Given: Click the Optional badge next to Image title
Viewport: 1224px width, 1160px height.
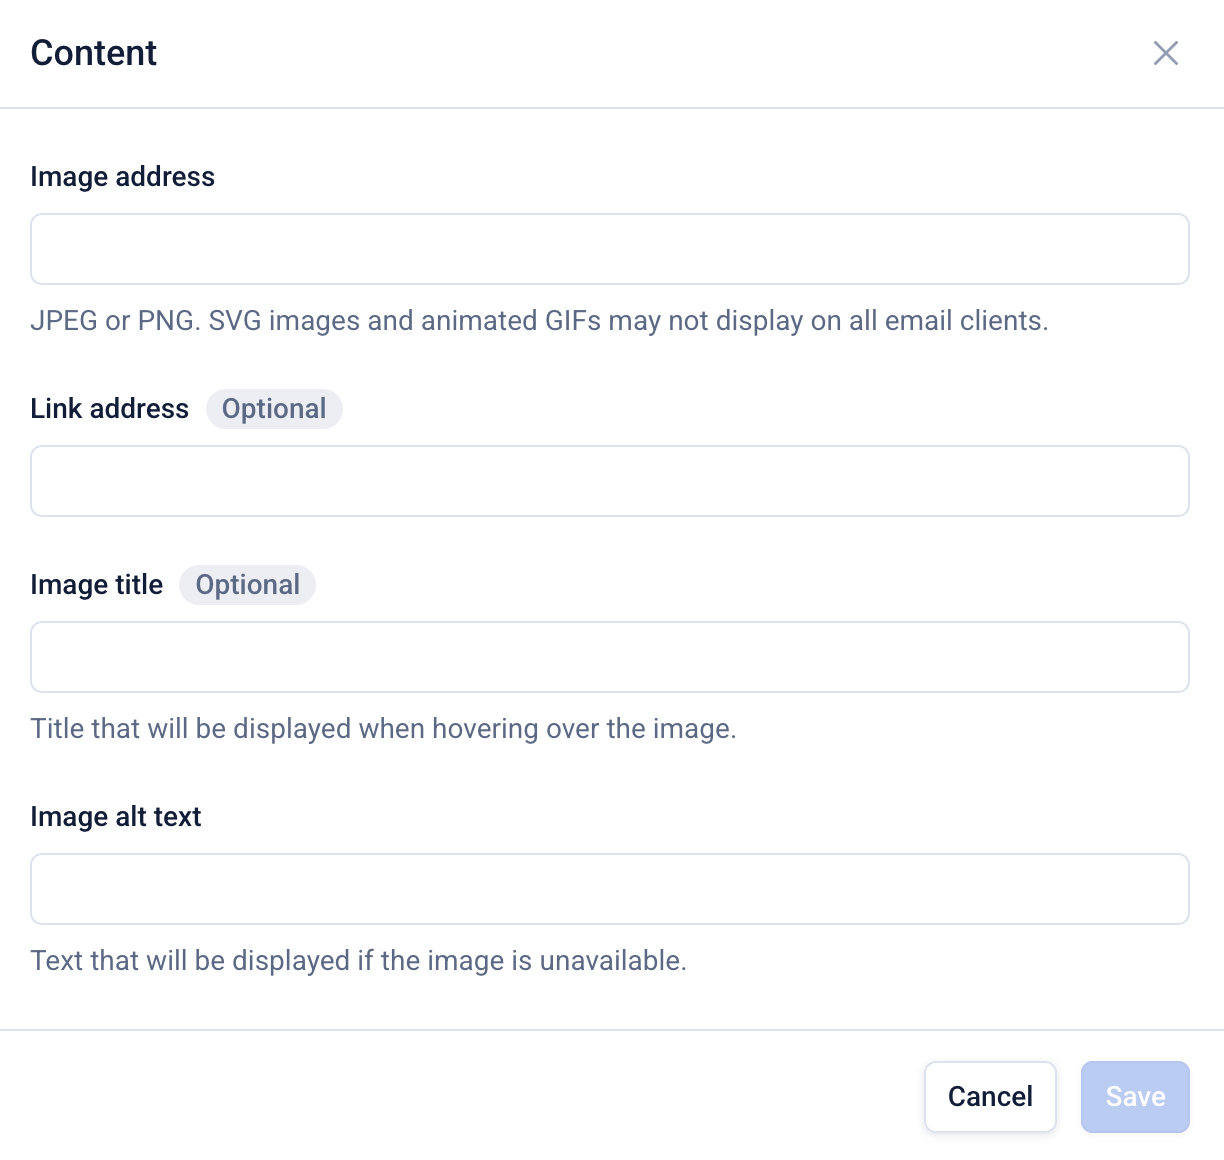Looking at the screenshot, I should (x=247, y=585).
